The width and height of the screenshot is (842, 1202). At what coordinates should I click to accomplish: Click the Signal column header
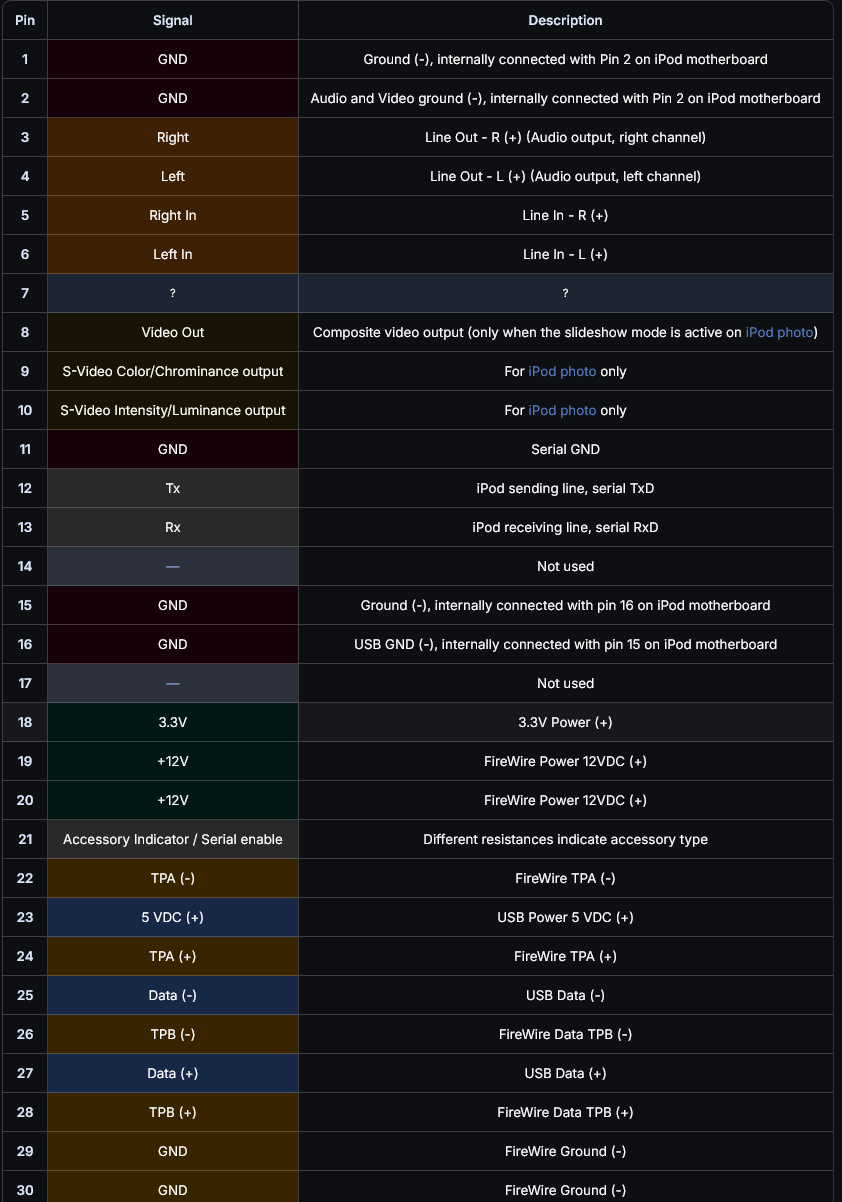coord(173,20)
